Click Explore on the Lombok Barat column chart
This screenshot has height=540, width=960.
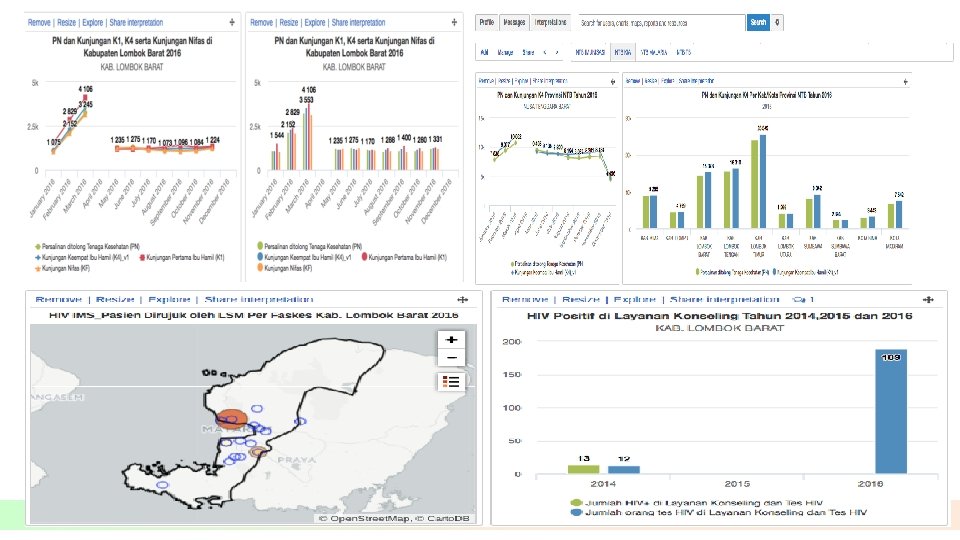[x=315, y=23]
